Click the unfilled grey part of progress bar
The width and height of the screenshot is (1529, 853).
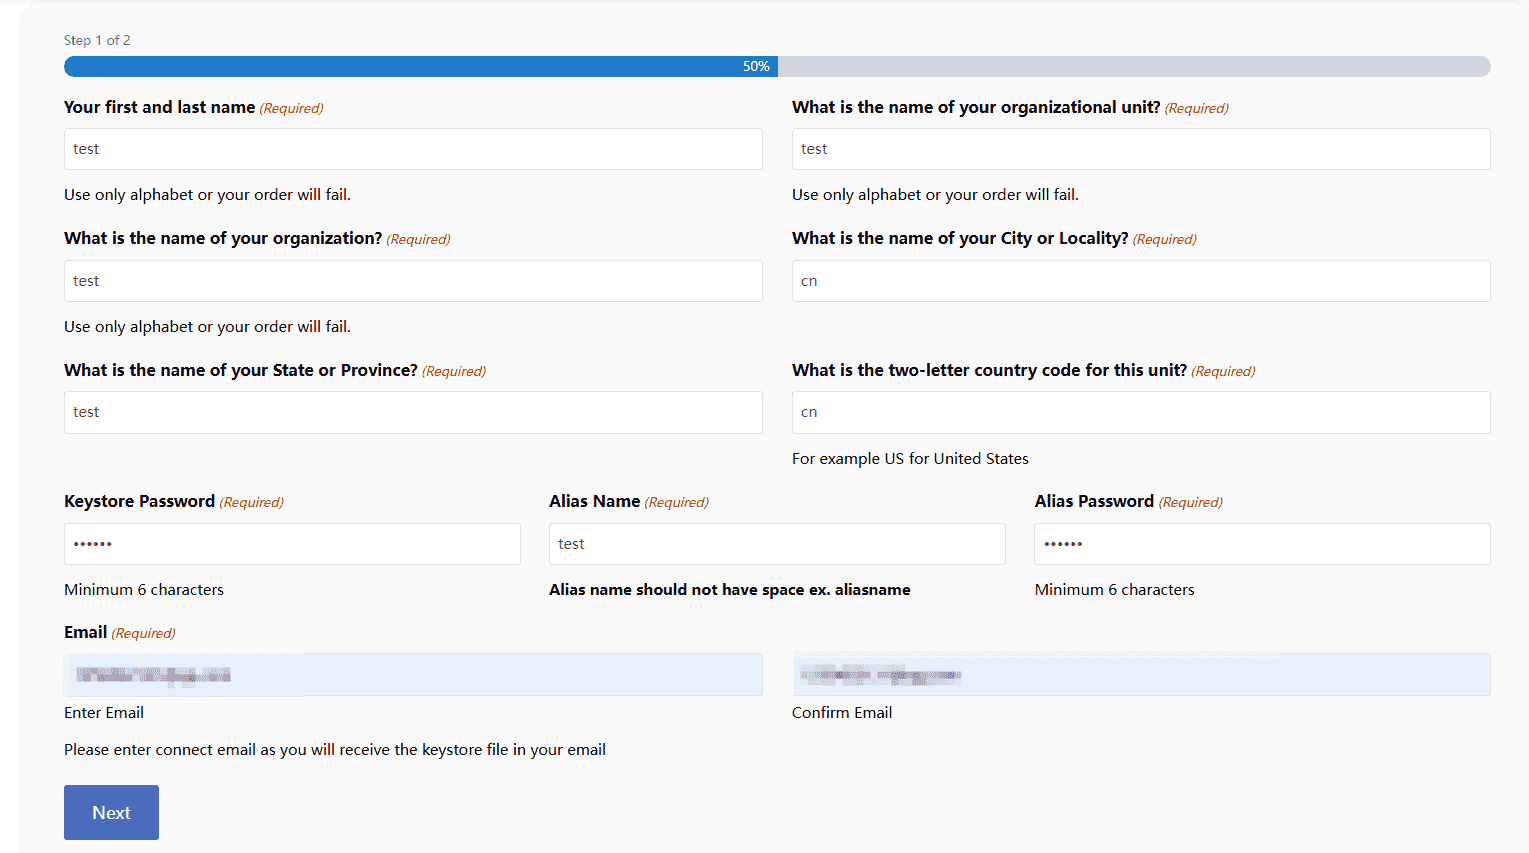coord(1133,66)
